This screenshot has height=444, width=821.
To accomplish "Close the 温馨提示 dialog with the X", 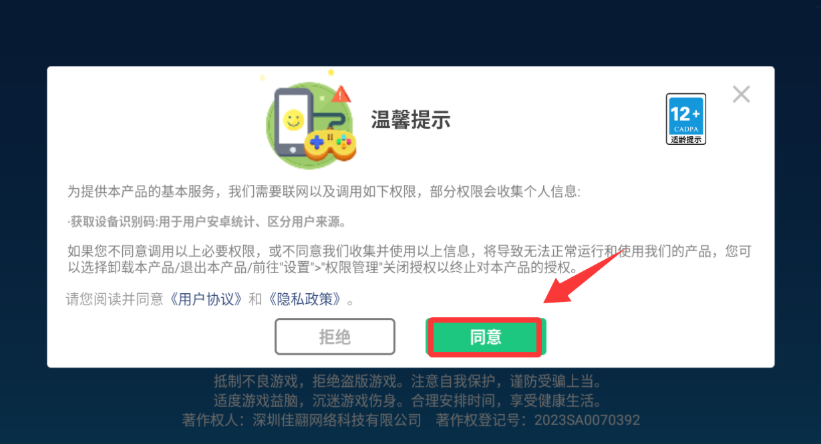I will pyautogui.click(x=741, y=95).
